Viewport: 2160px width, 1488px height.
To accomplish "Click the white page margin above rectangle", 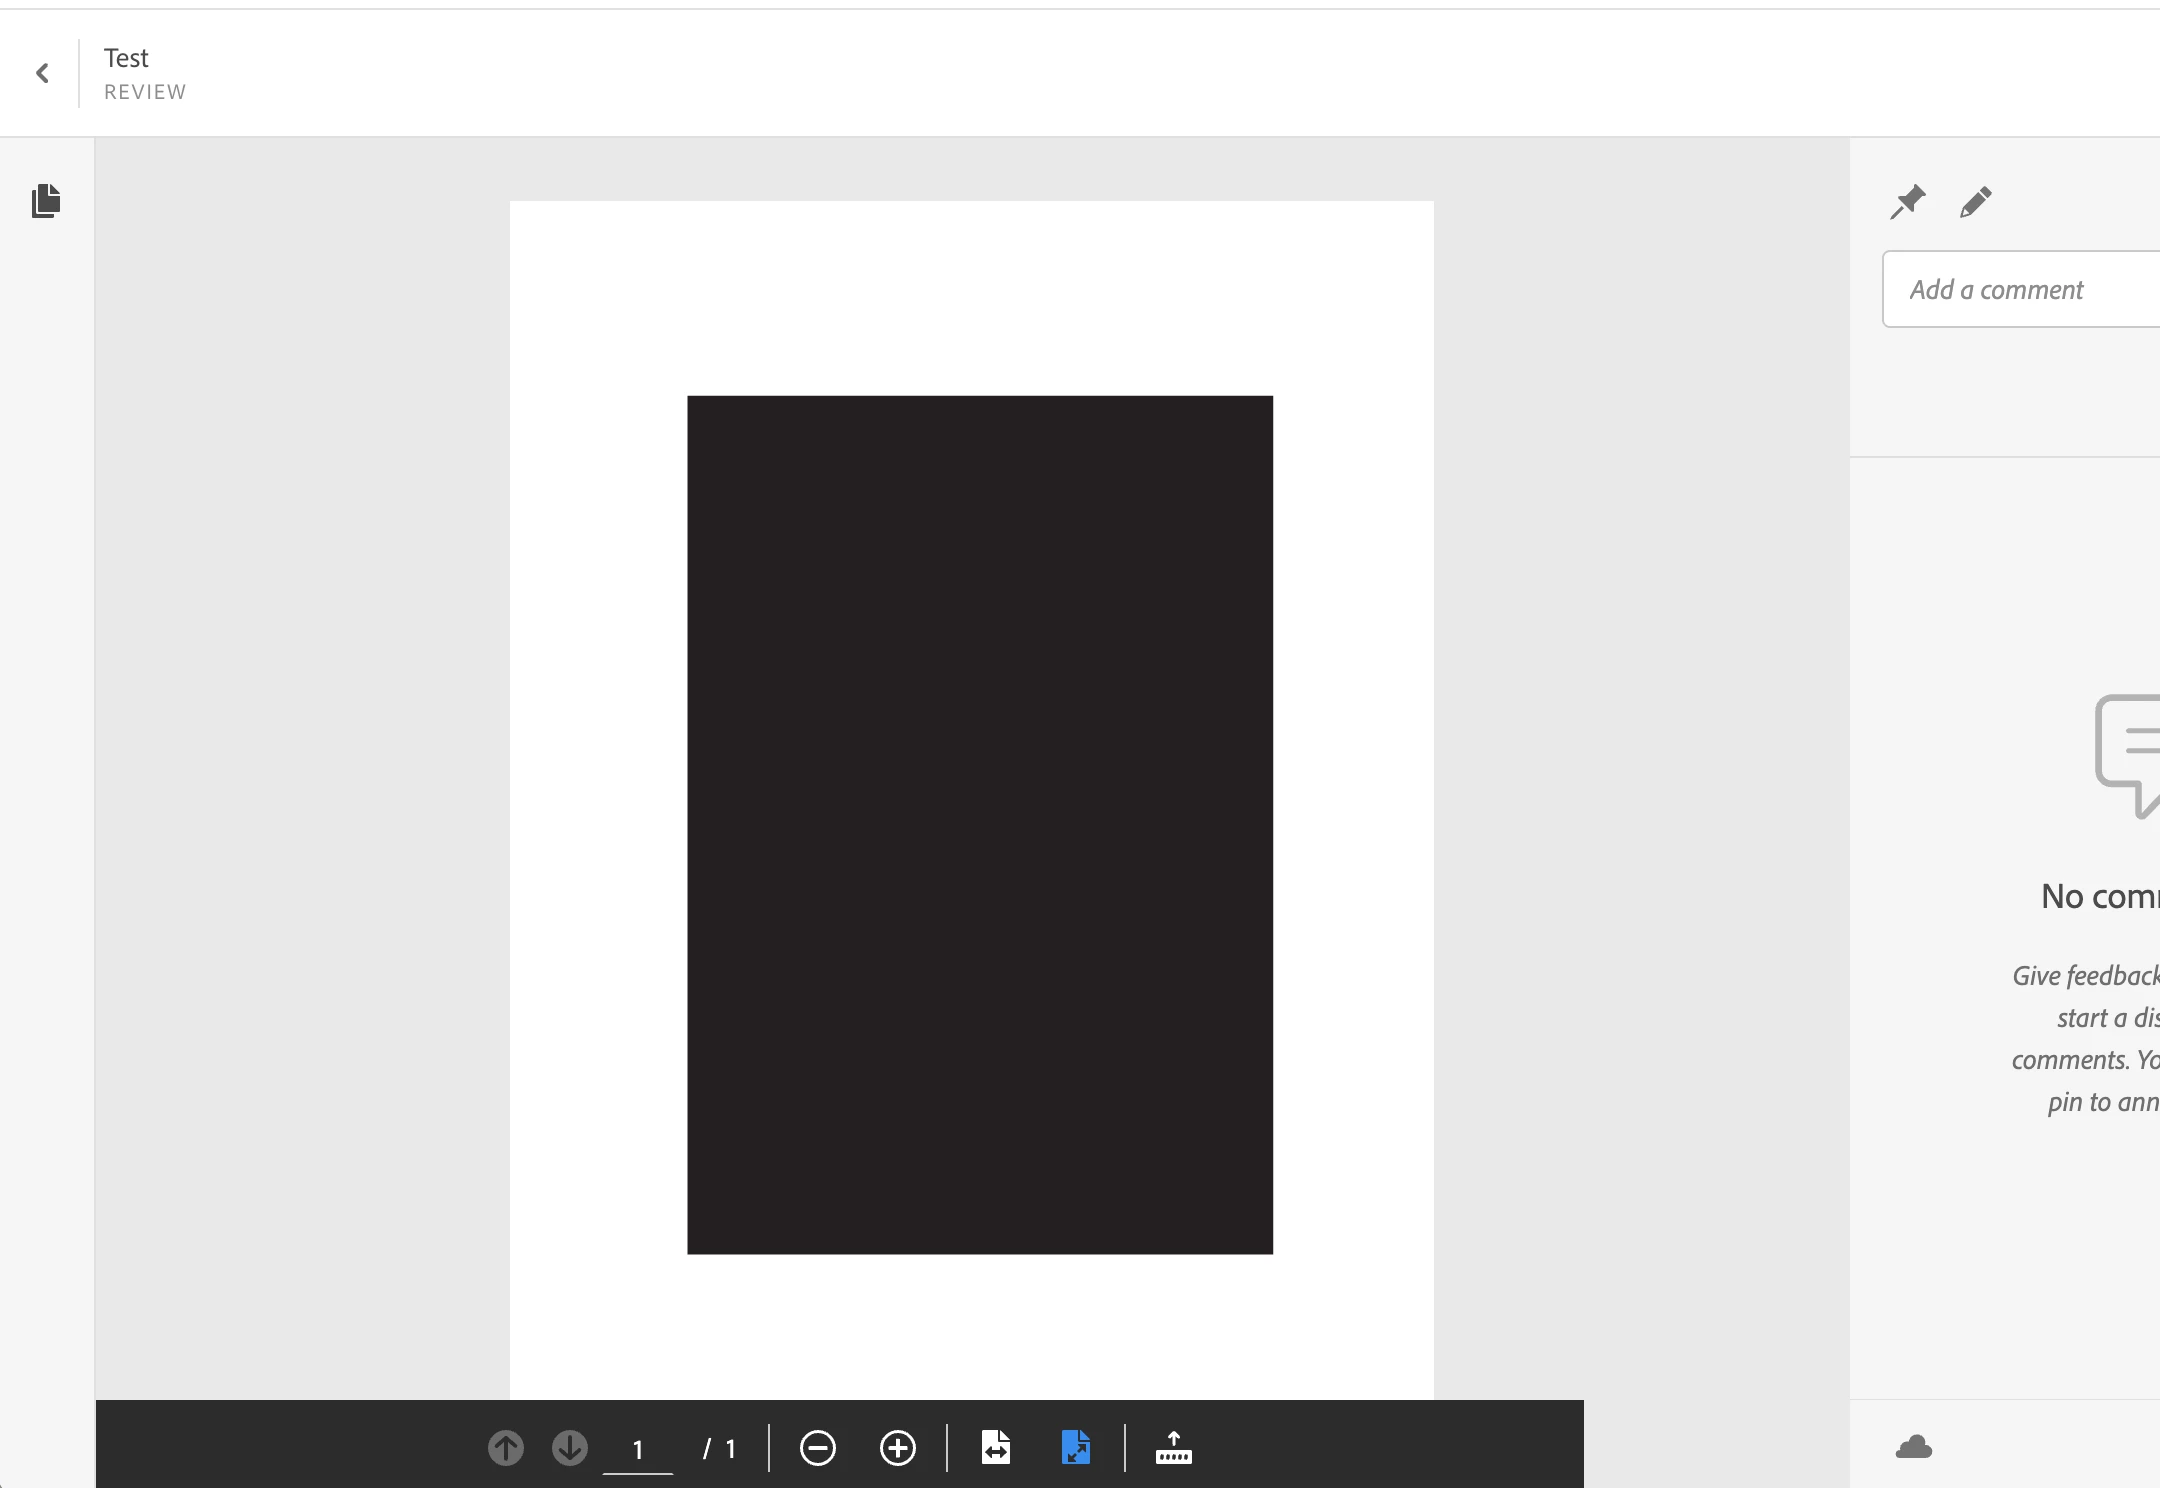I will (x=970, y=298).
